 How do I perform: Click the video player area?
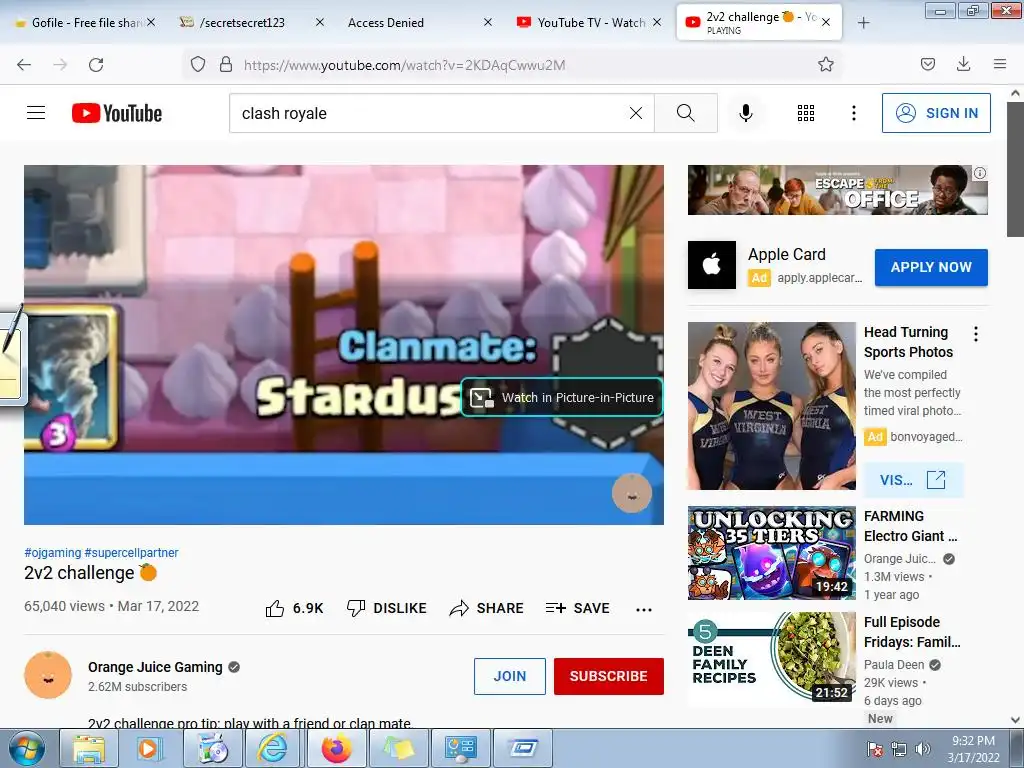tap(344, 344)
